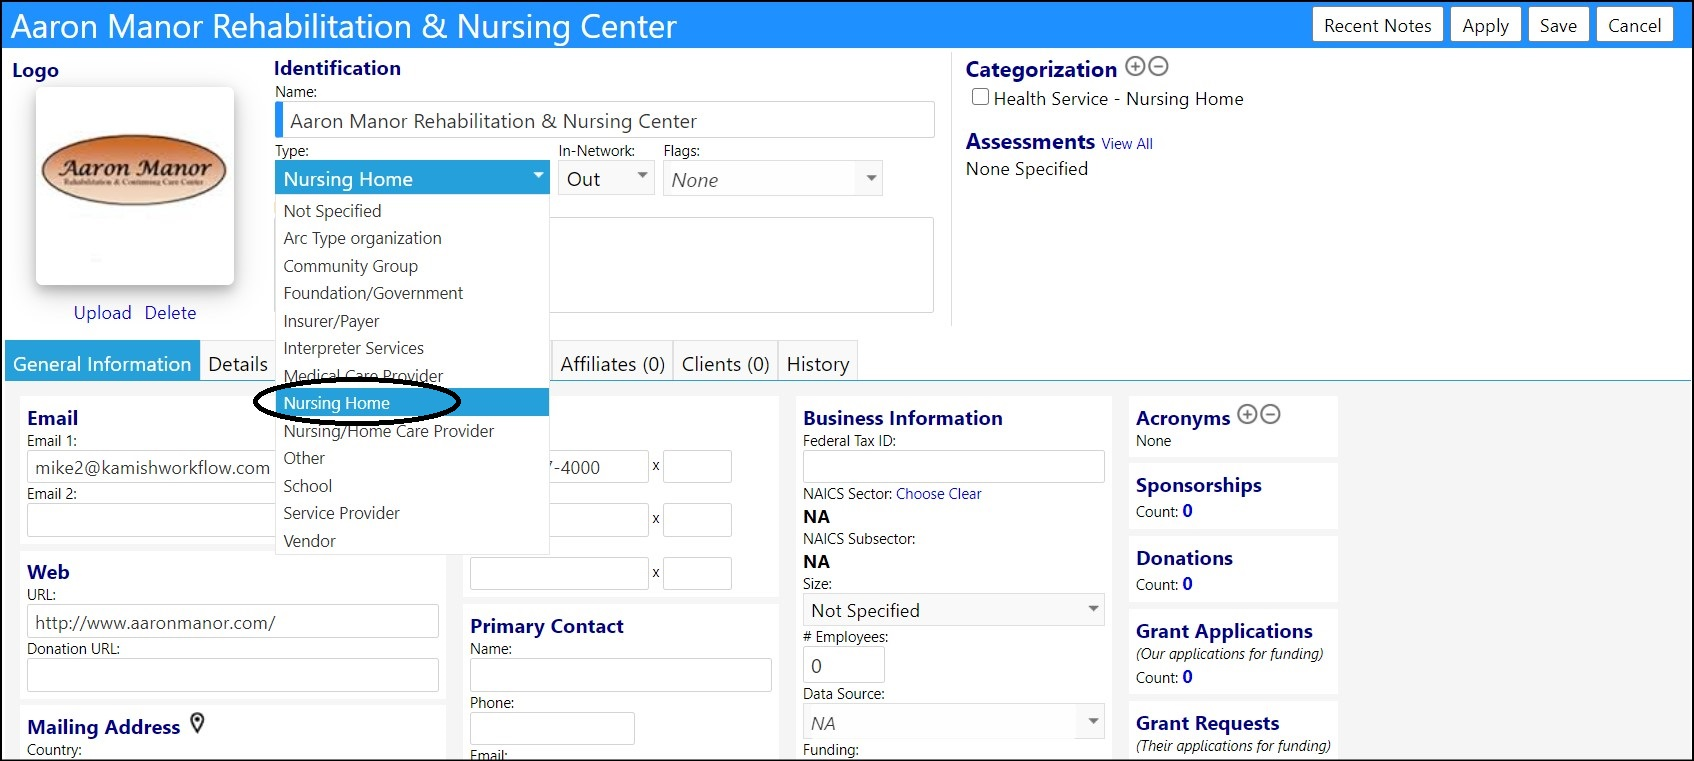Expand the Size dropdown showing Not Specified
The height and width of the screenshot is (761, 1694).
(x=954, y=610)
